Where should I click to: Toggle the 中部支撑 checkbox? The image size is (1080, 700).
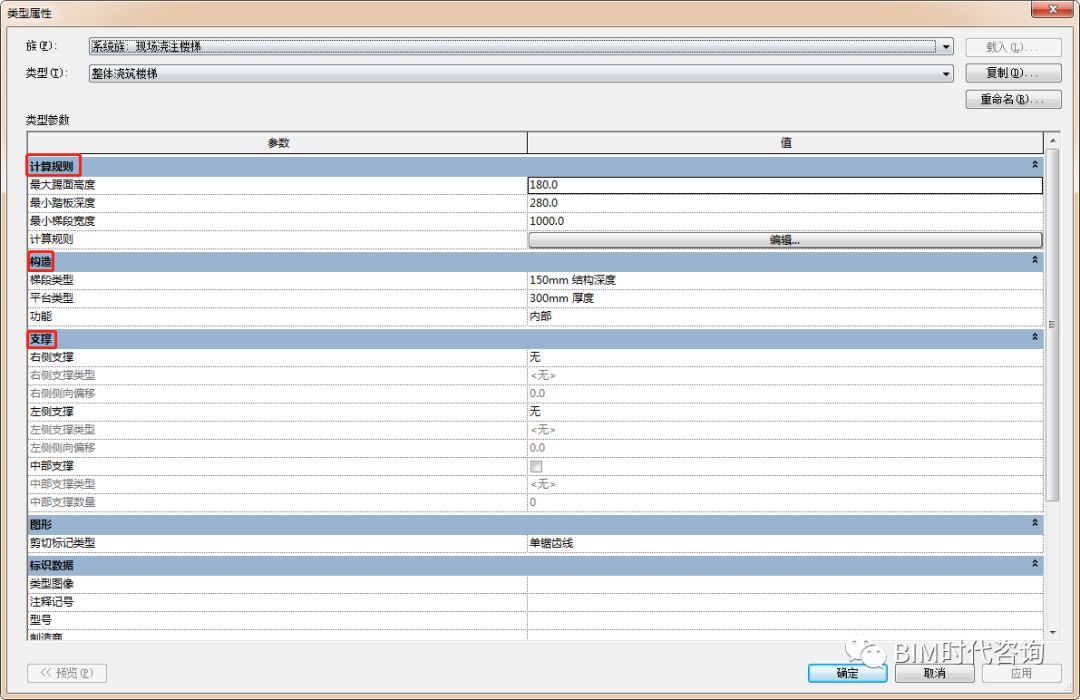[536, 466]
